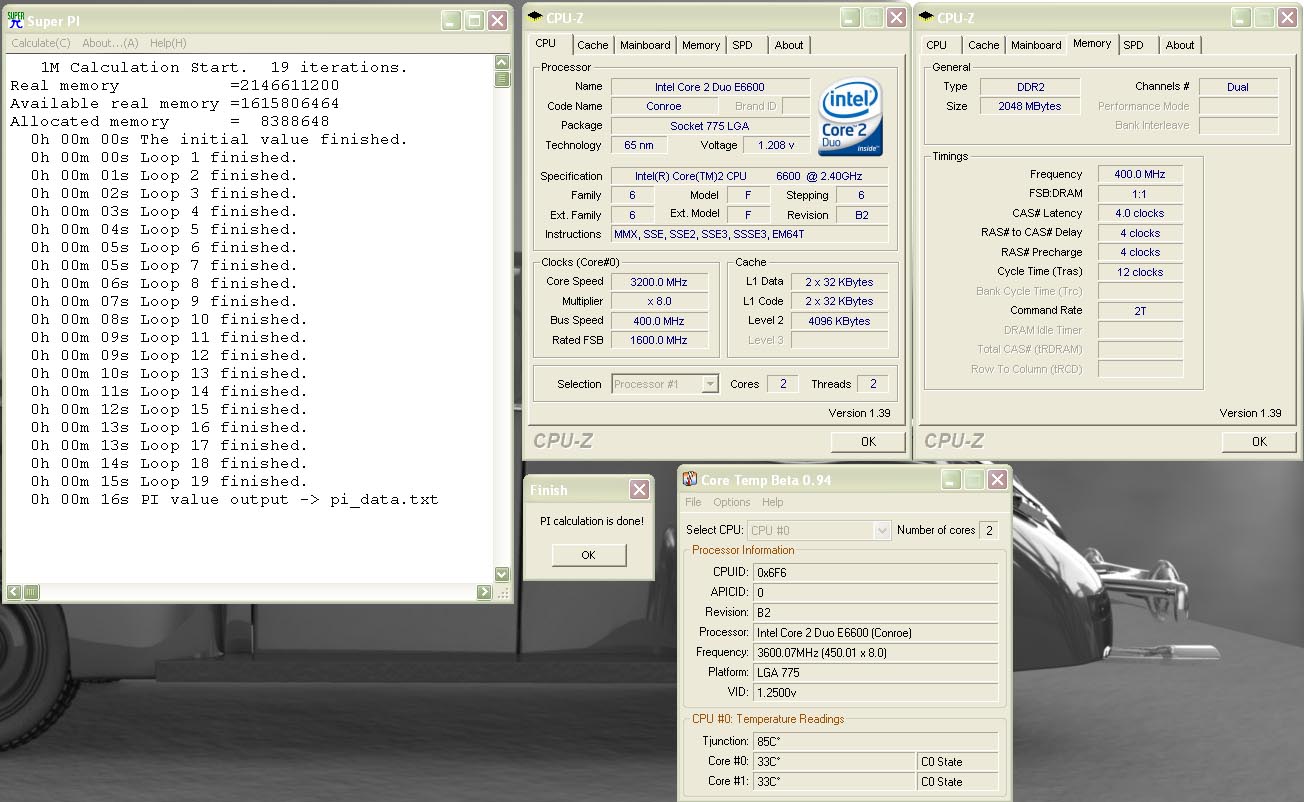Screen dimensions: 1304x802
Task: Close the left CPU-Z window
Action: click(896, 18)
